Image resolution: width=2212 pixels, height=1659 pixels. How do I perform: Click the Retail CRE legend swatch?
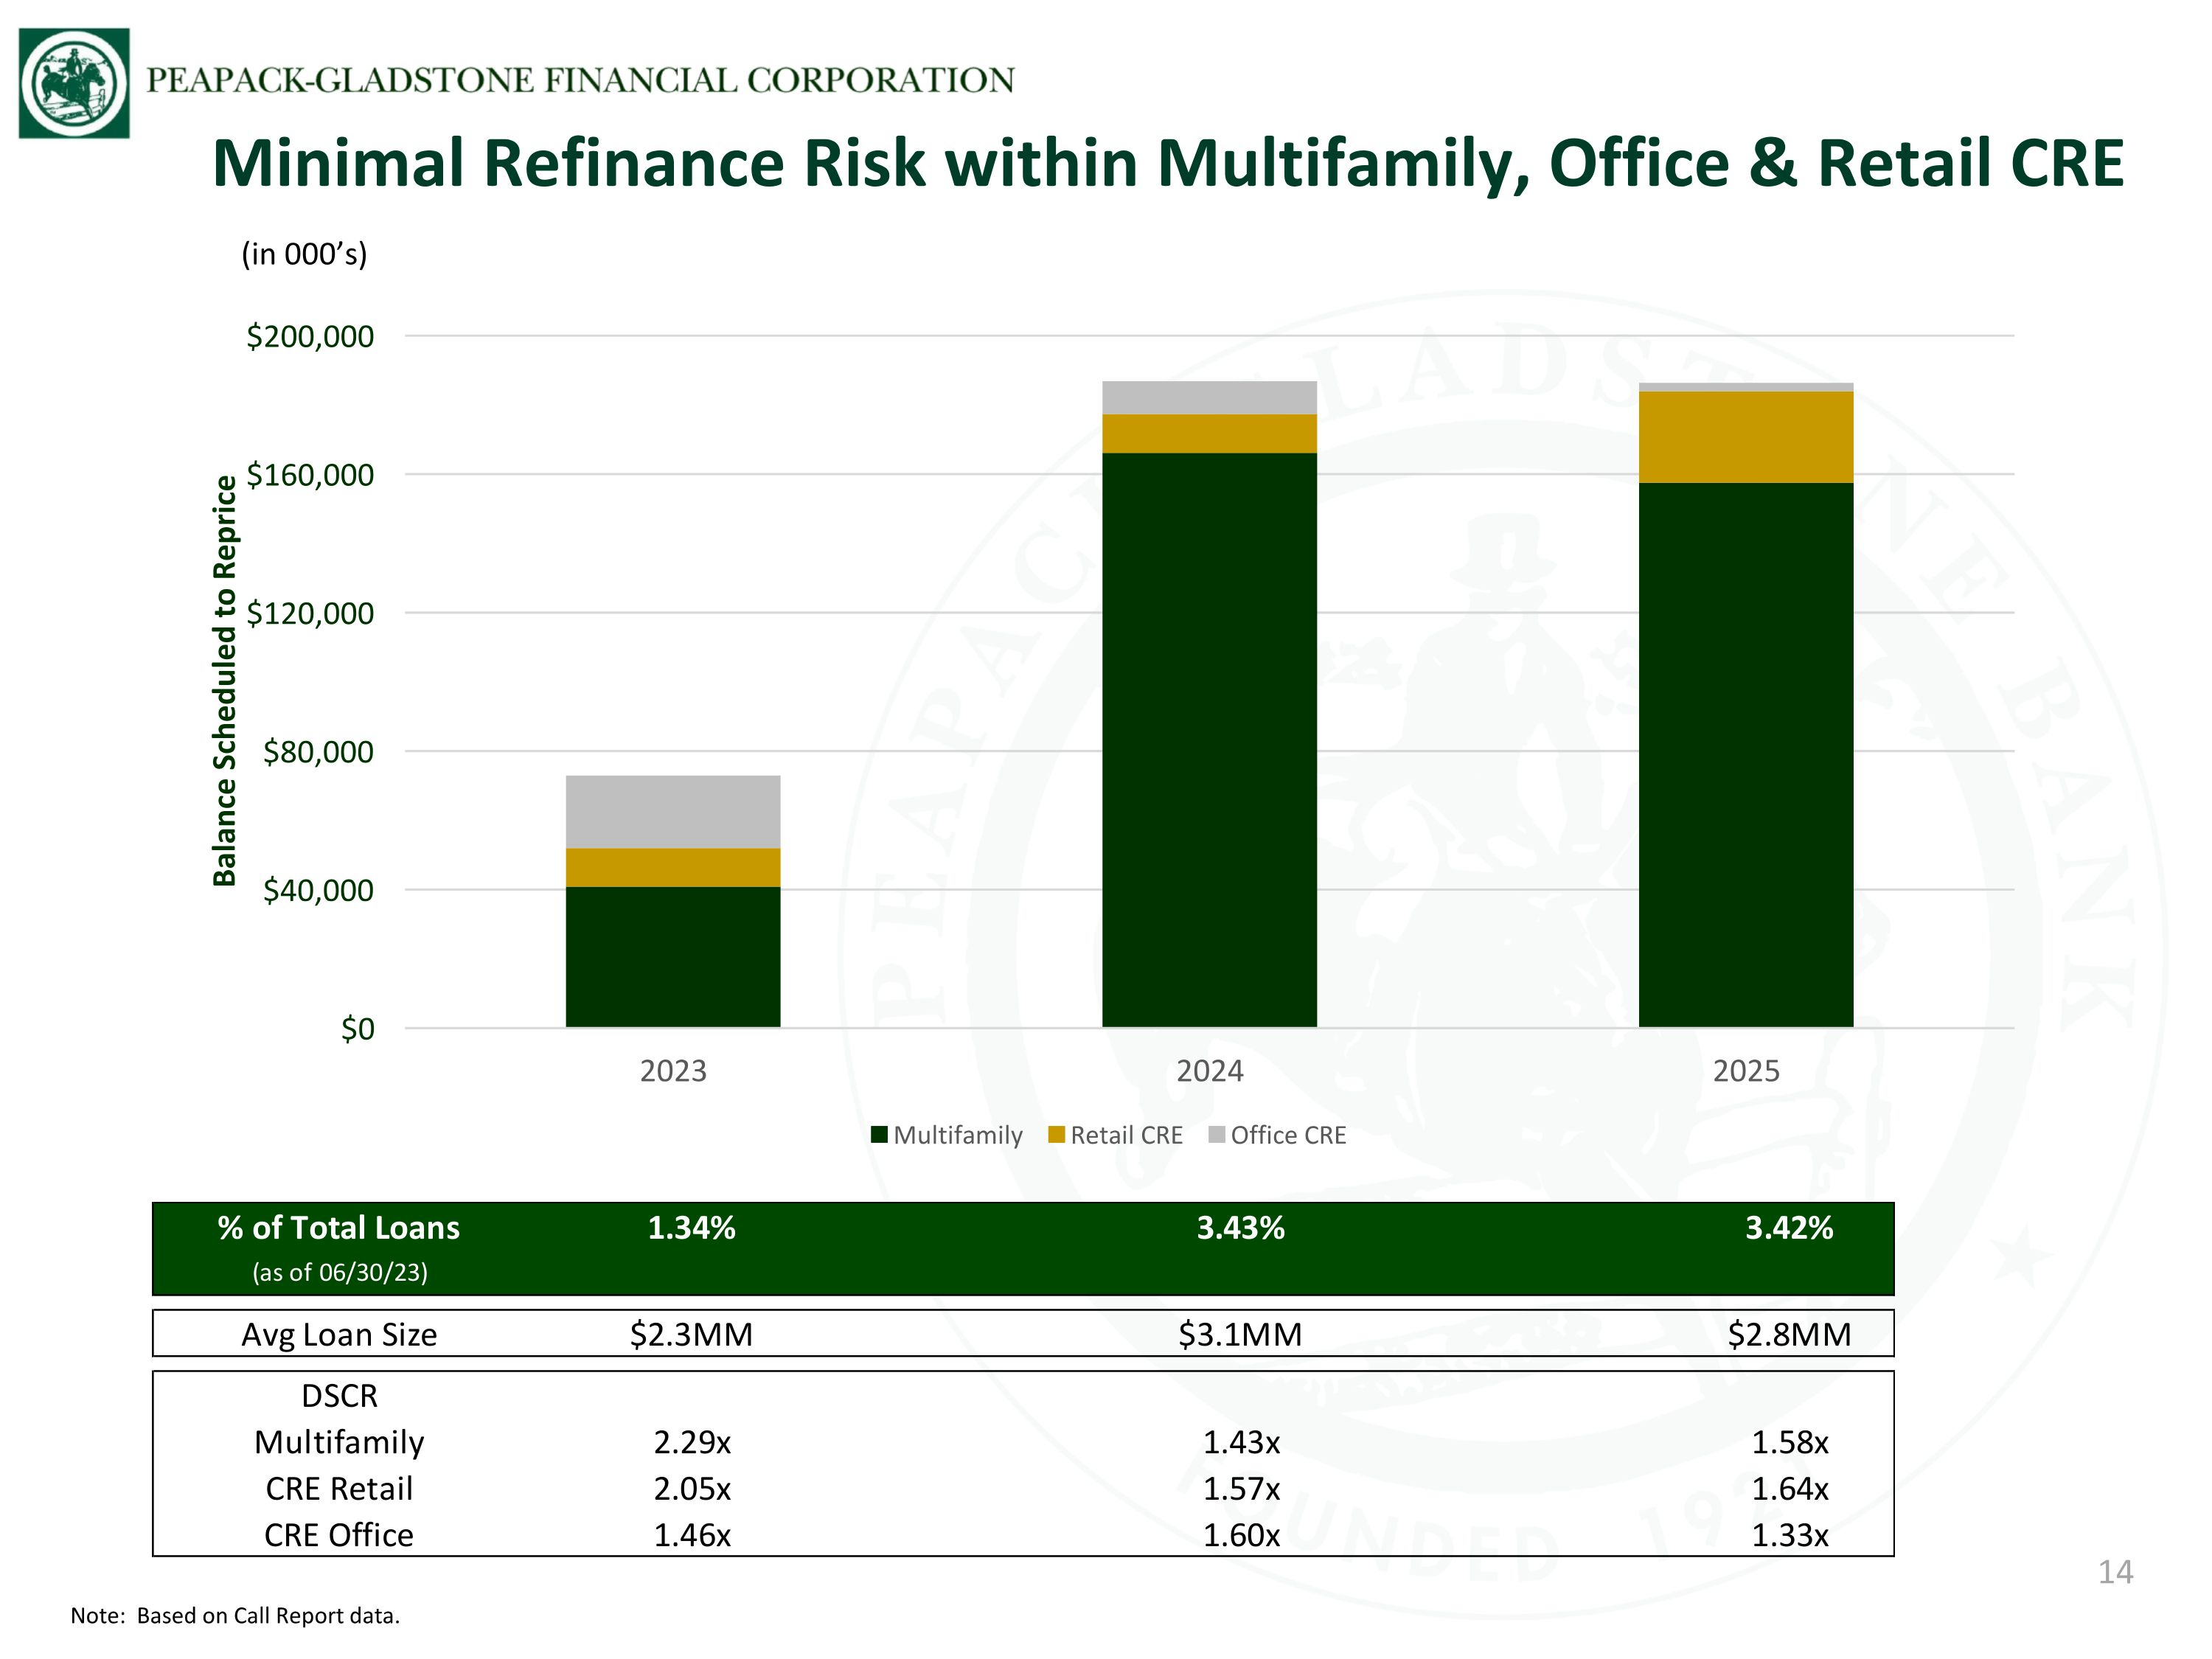pyautogui.click(x=1056, y=1135)
